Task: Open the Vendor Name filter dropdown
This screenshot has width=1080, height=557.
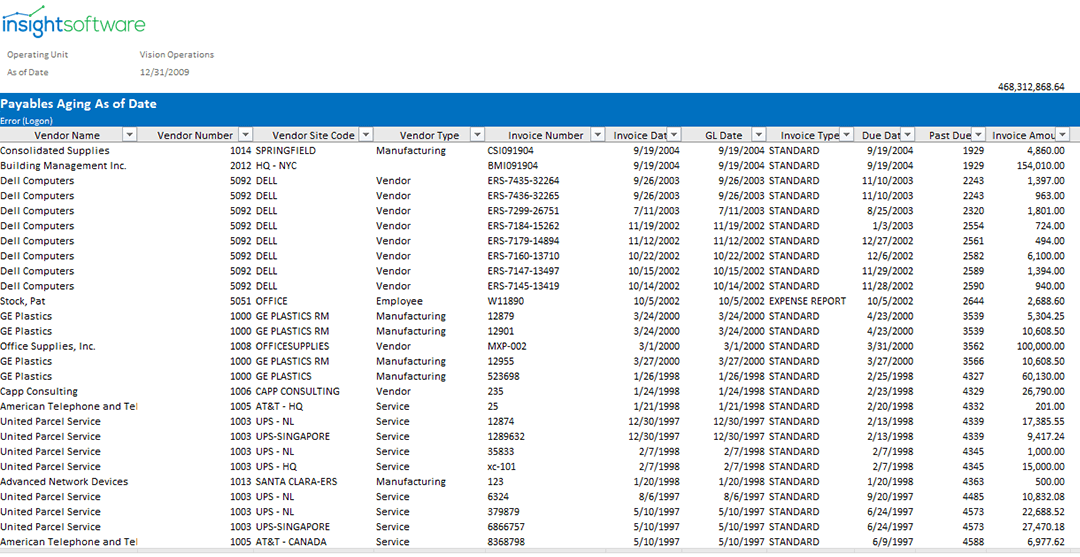Action: coord(129,135)
